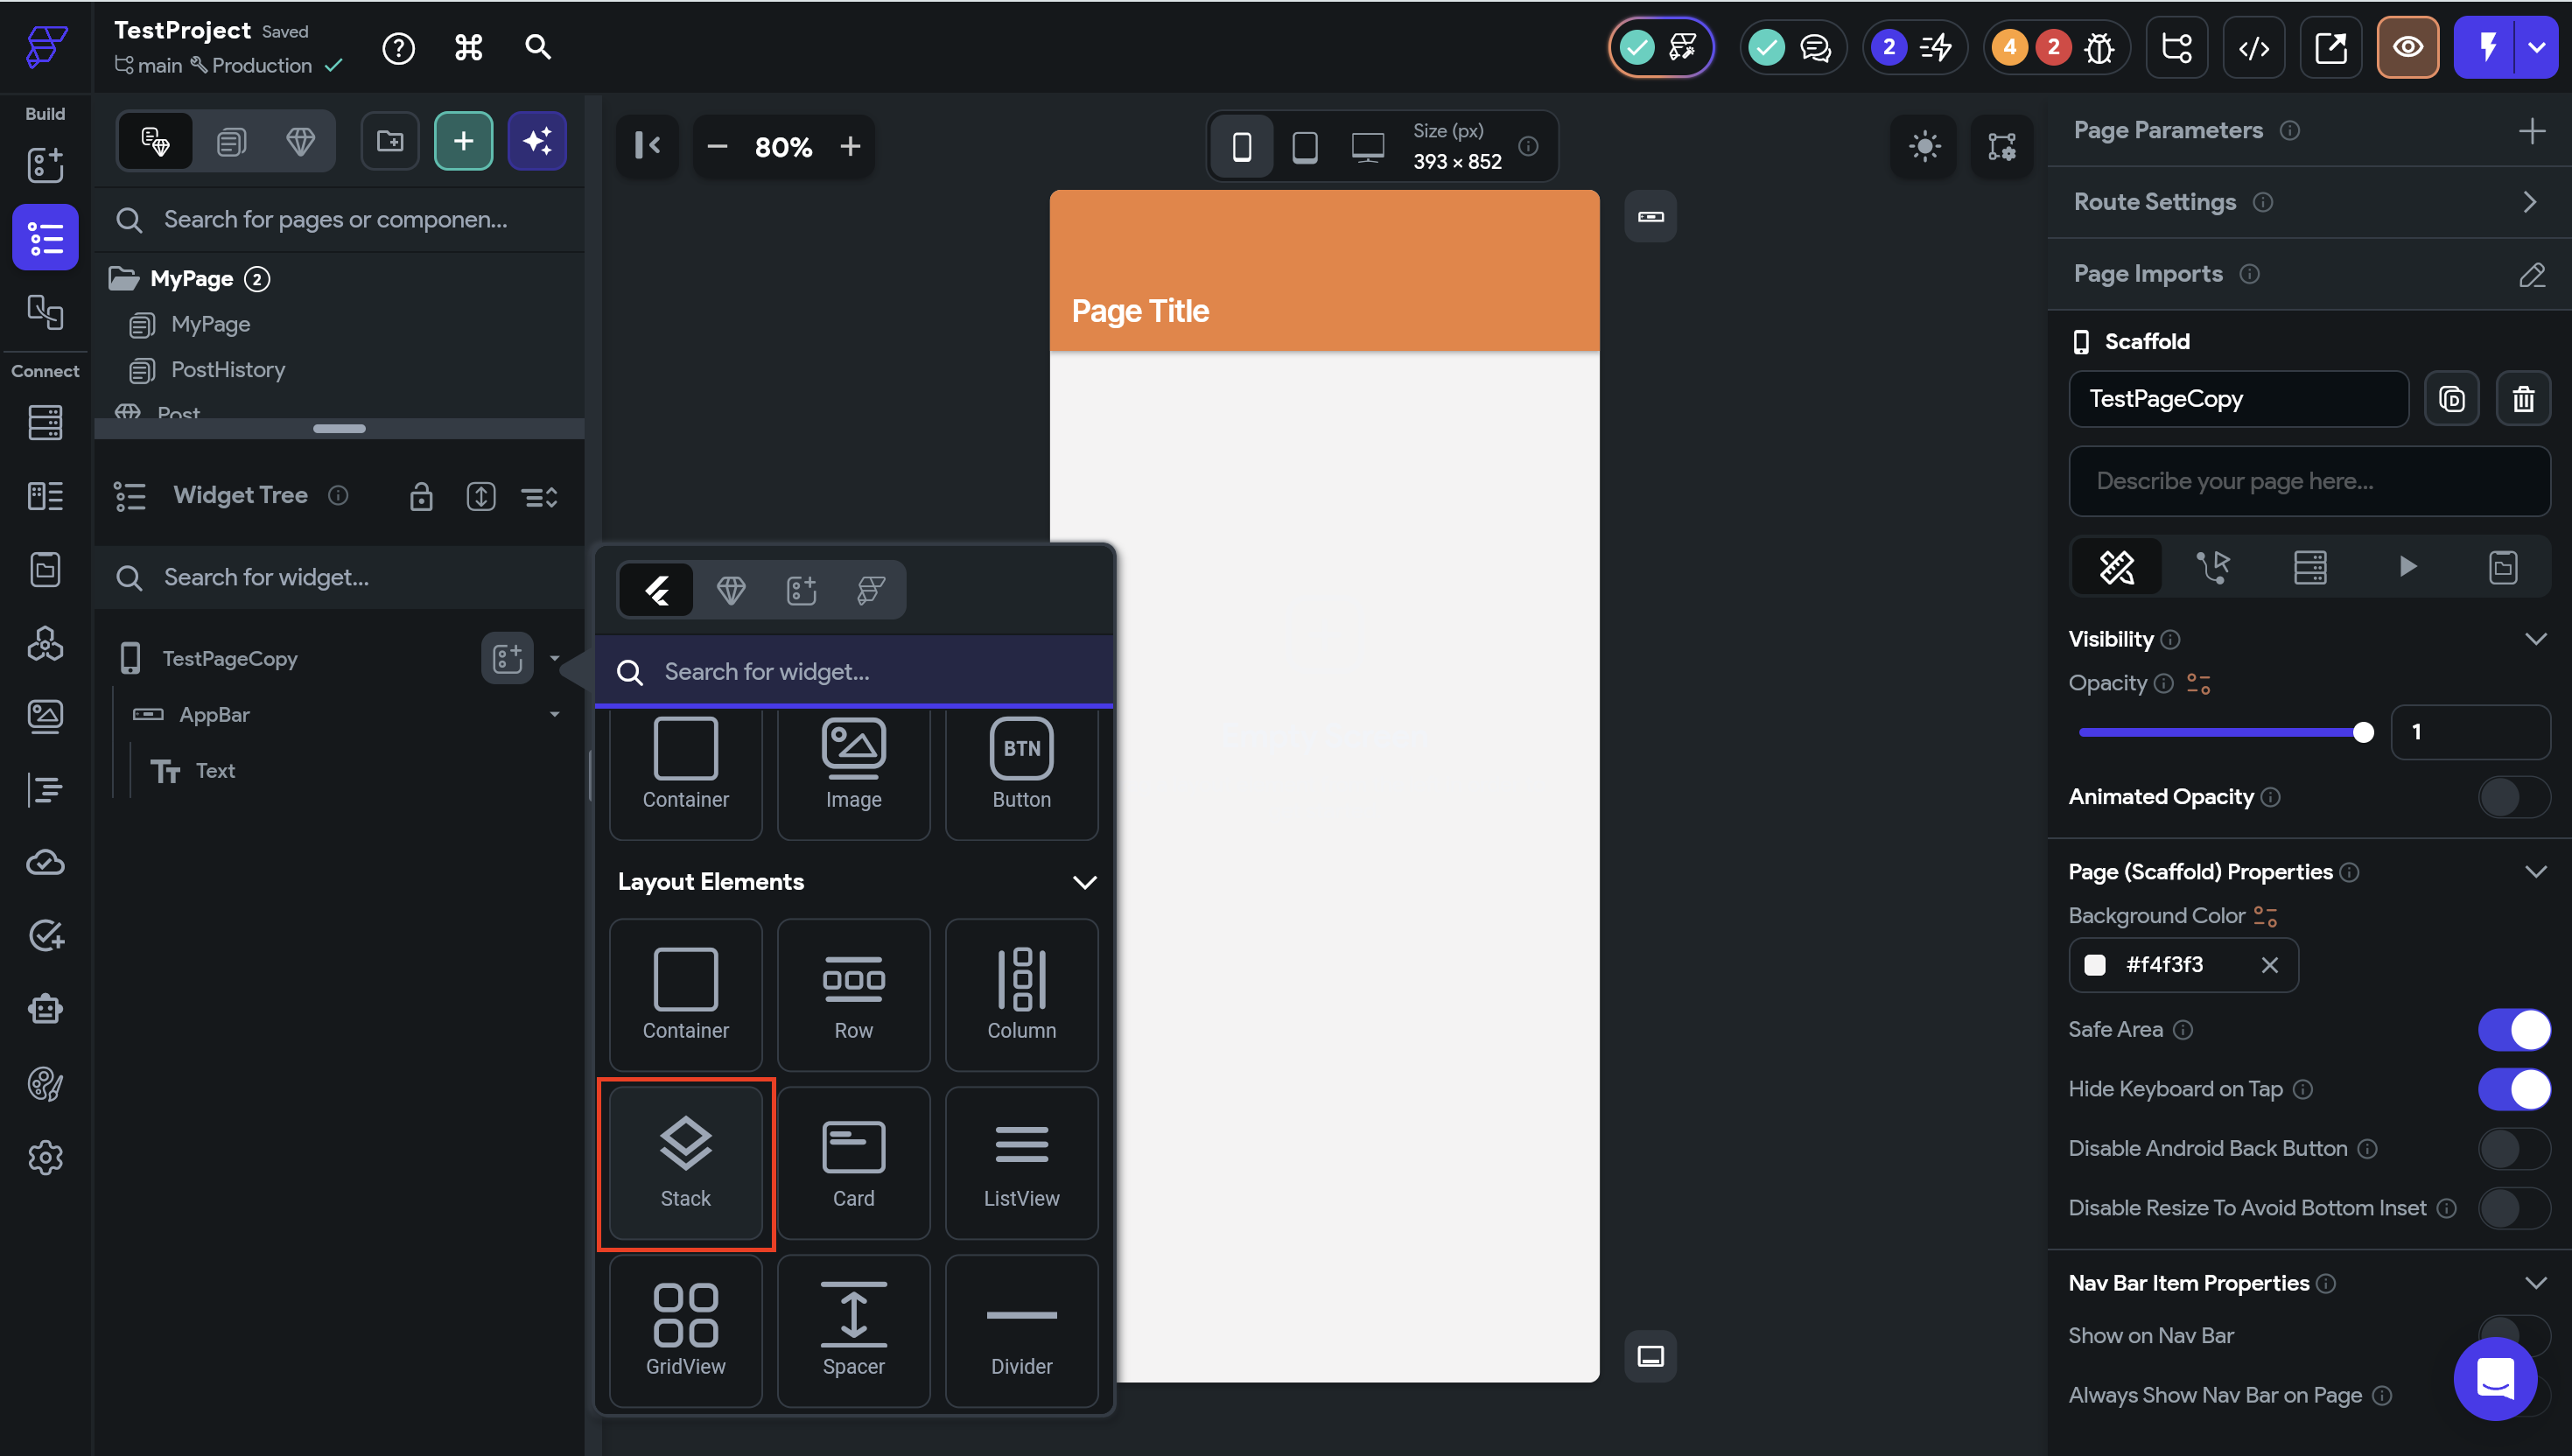Select the AppBar in Widget Tree
The image size is (2572, 1456).
214,714
